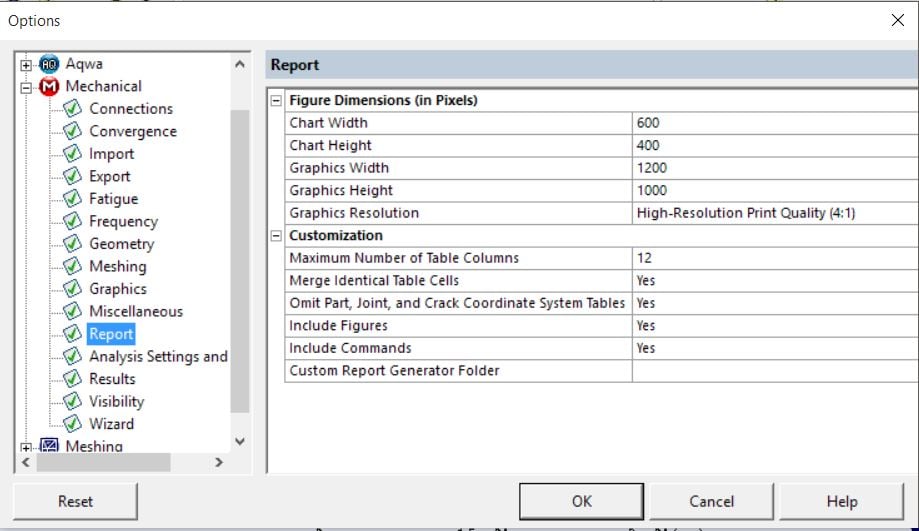Click the checkmark icon beside Miscellaneous

point(73,311)
